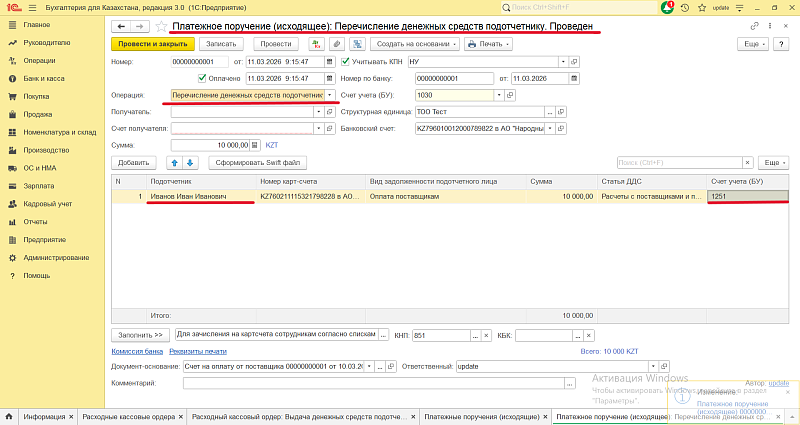Click Провести и закрыть button
Screen dimensions: 800x425
151,44
